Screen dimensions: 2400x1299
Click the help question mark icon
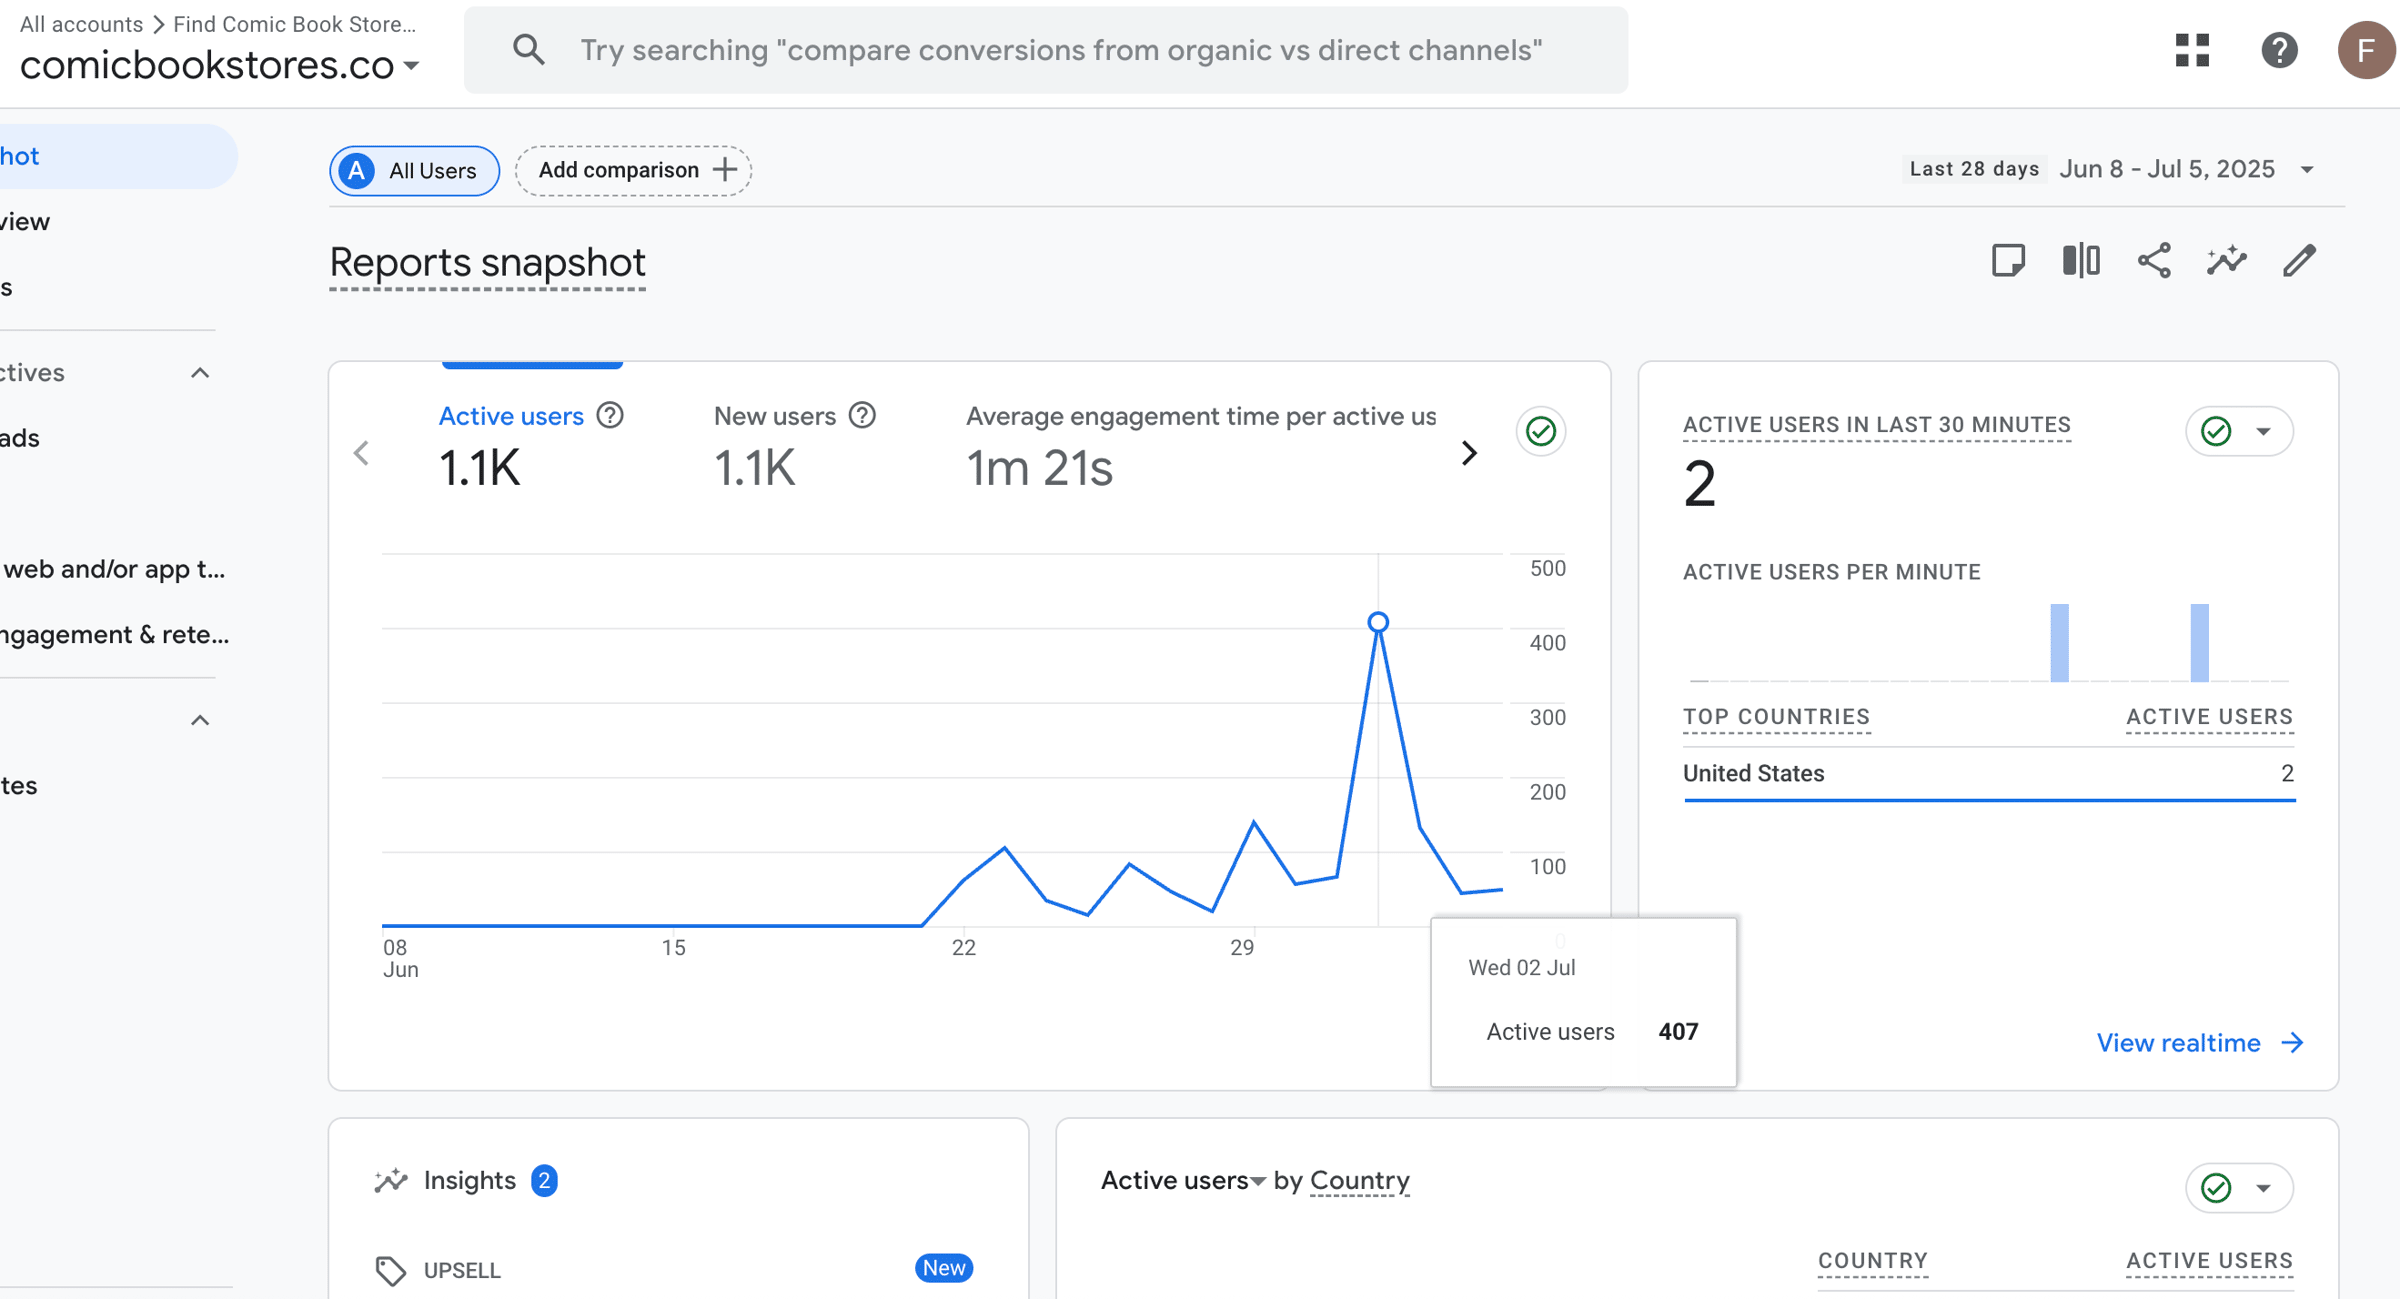click(2279, 50)
